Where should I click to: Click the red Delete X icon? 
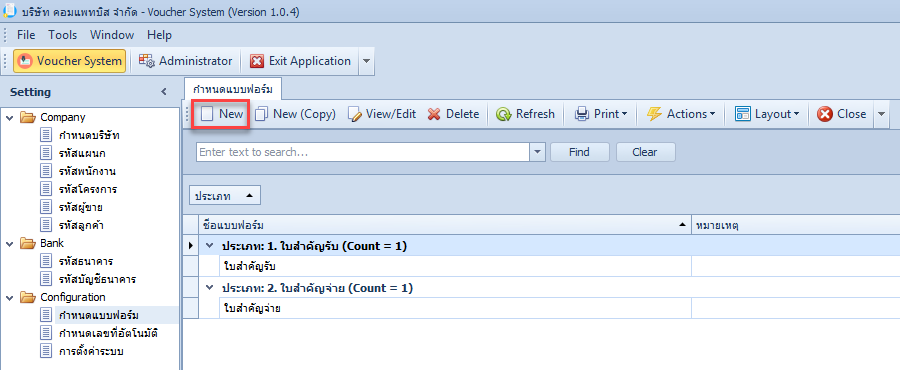[x=435, y=114]
